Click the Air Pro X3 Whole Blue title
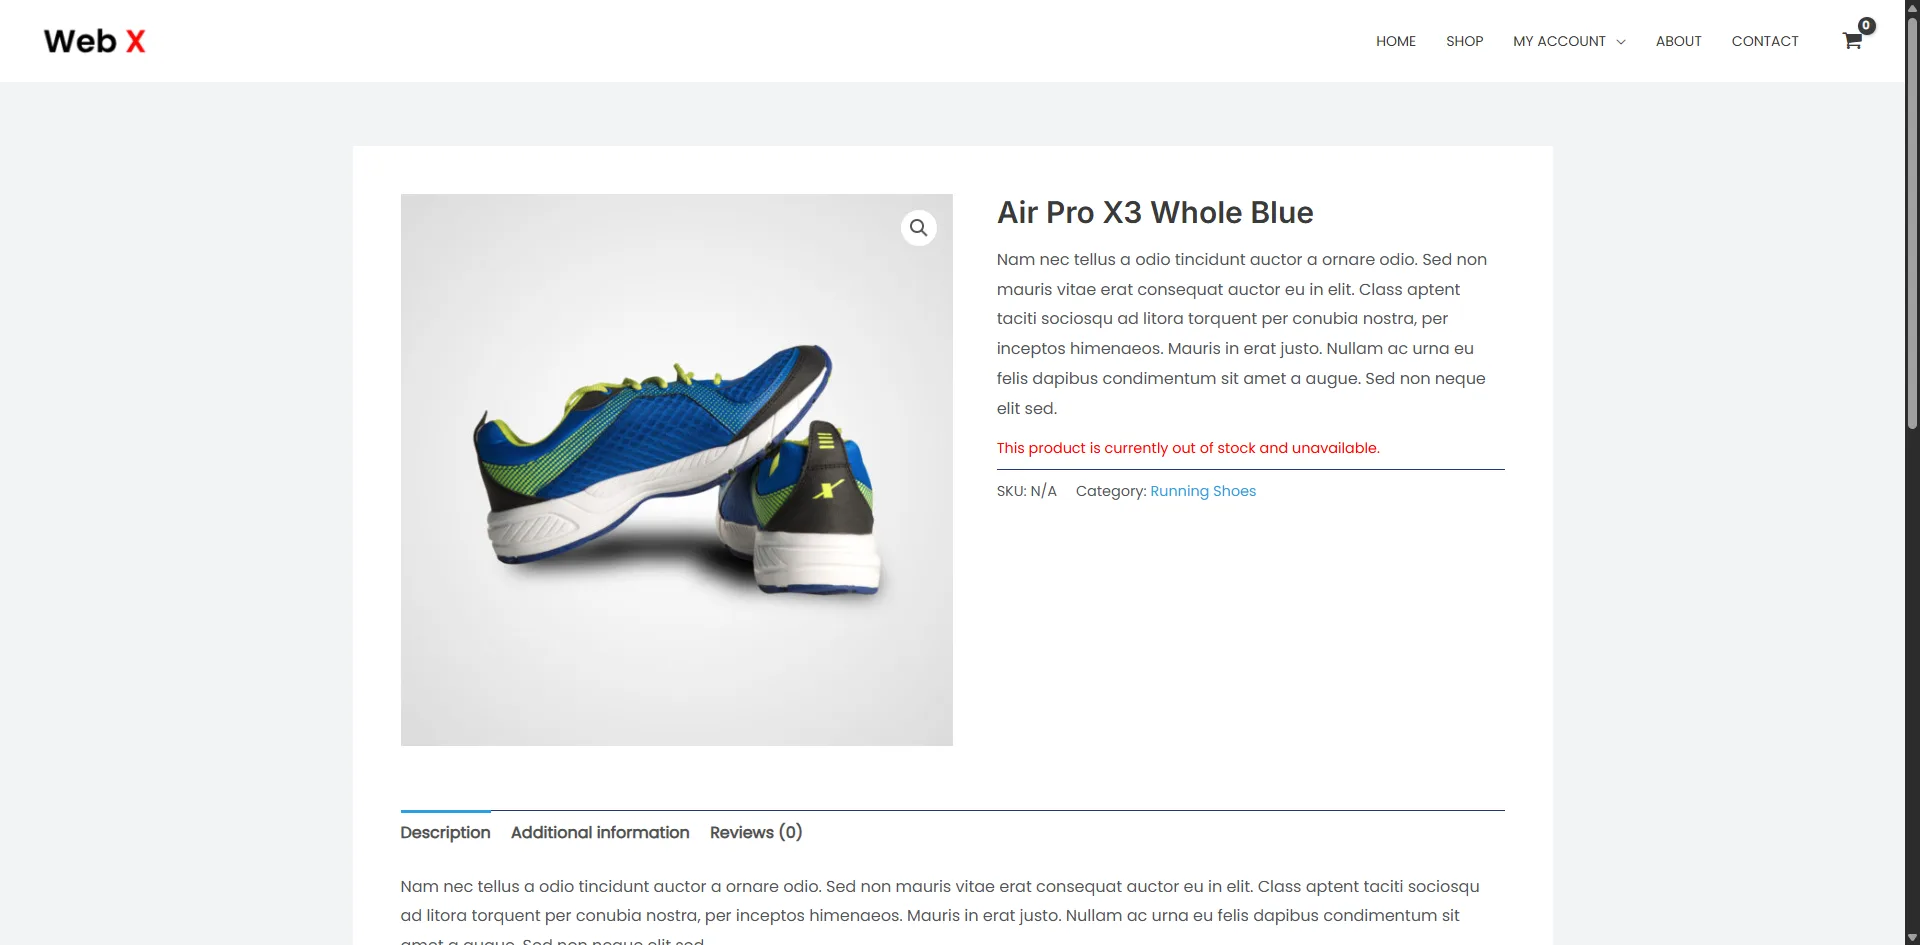The width and height of the screenshot is (1920, 945). [x=1155, y=212]
